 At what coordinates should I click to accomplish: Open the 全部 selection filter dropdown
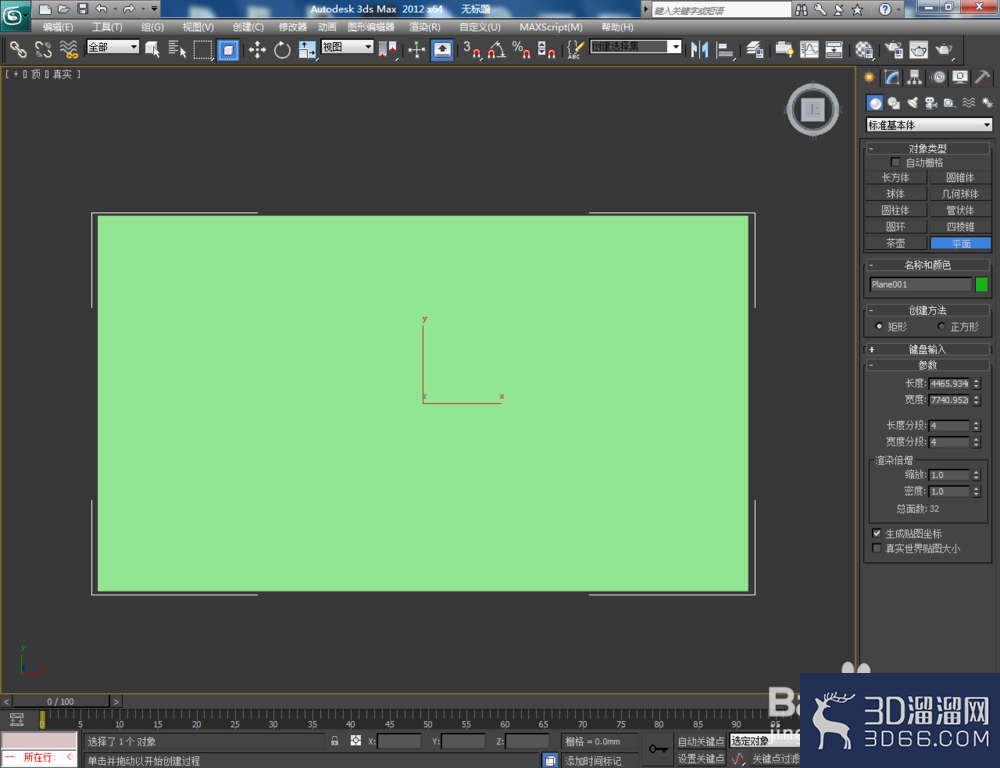point(113,47)
